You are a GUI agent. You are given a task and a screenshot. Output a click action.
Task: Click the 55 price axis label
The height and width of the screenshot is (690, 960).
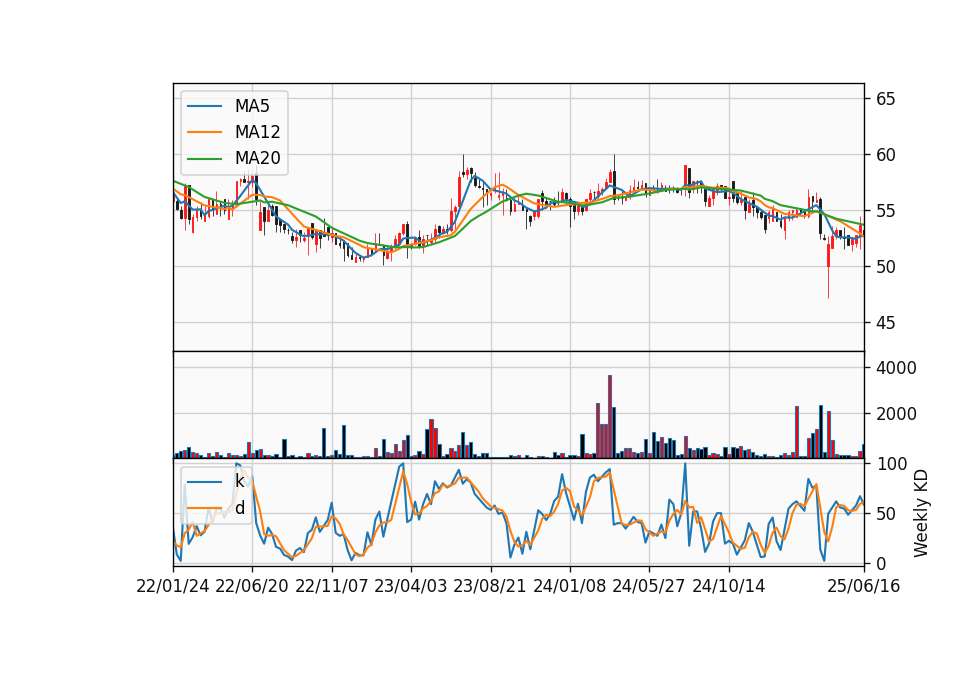coord(885,211)
